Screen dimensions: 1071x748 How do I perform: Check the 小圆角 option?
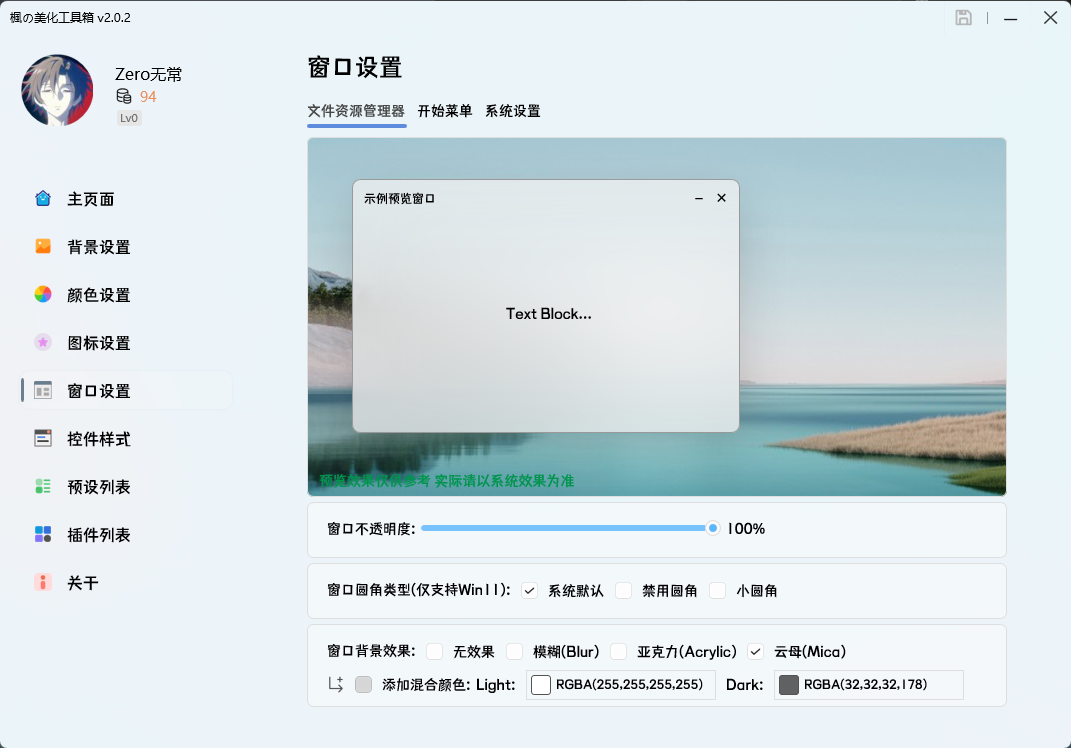pyautogui.click(x=718, y=590)
